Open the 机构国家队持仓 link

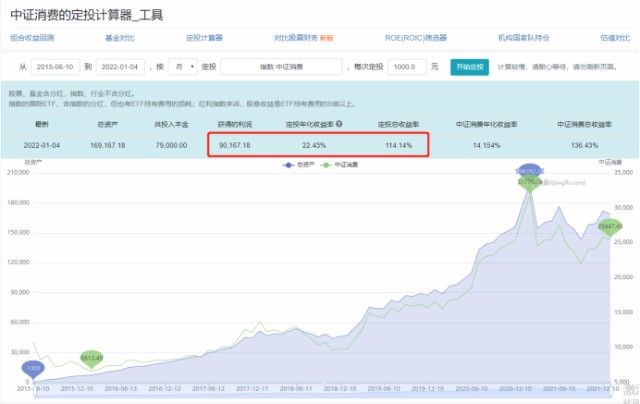click(524, 38)
